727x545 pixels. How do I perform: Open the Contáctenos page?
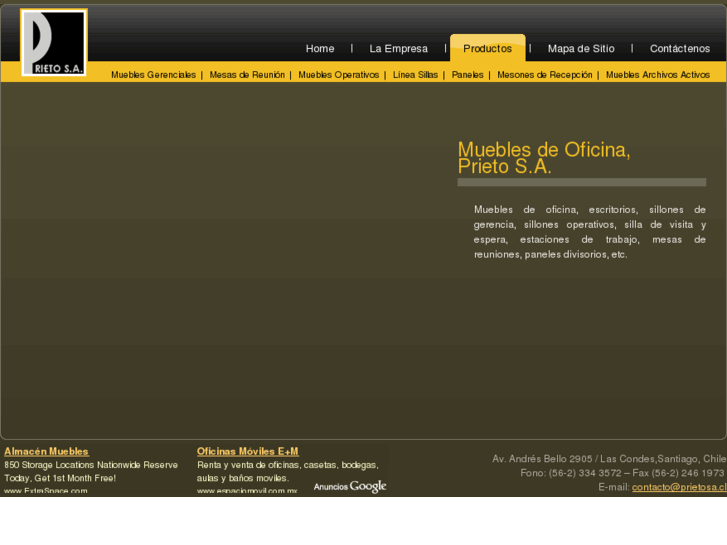pos(680,49)
